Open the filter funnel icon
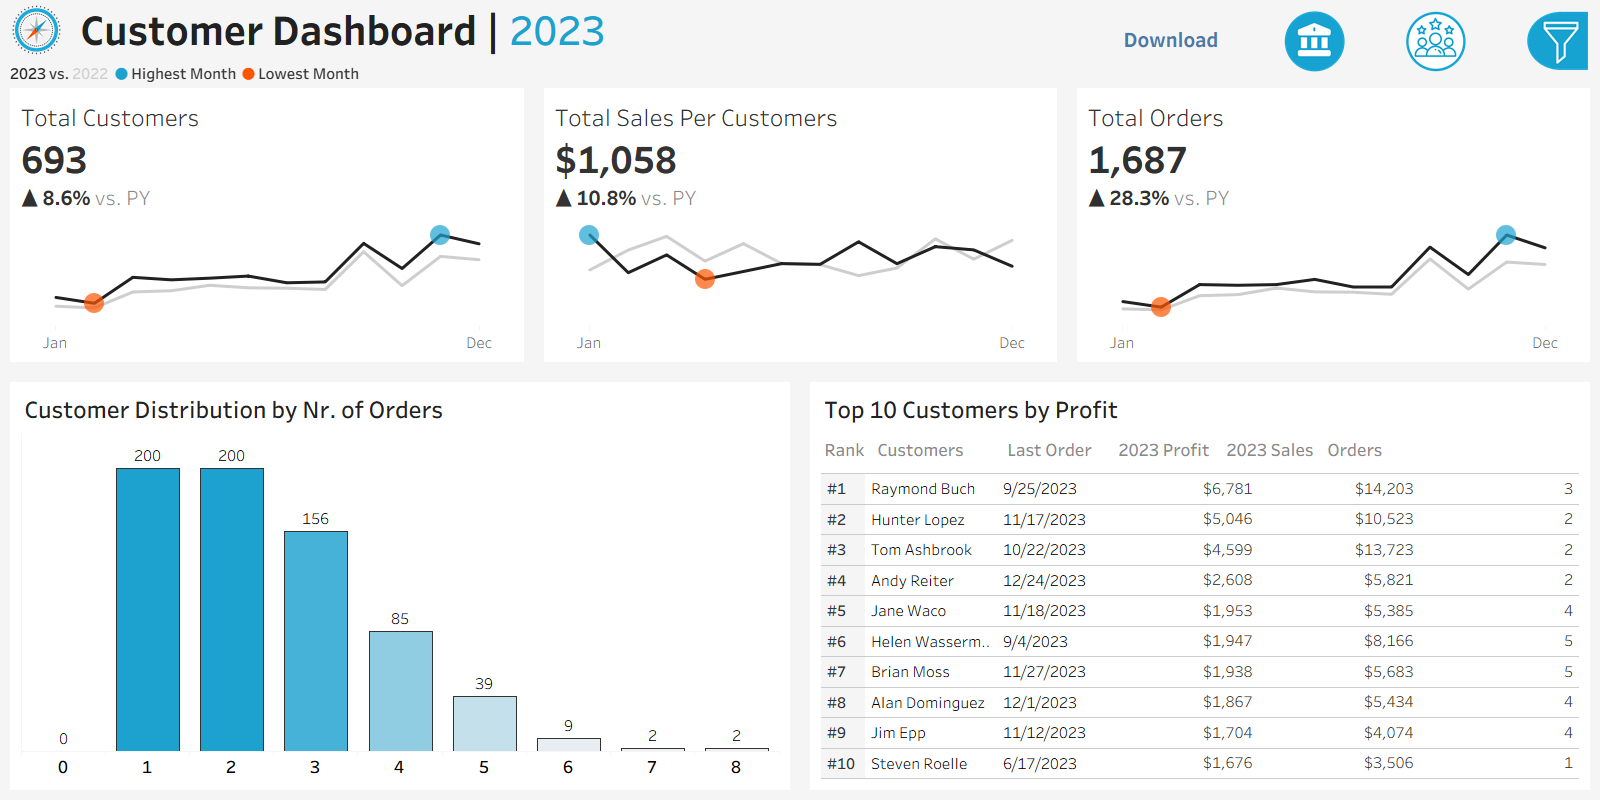 click(x=1558, y=42)
